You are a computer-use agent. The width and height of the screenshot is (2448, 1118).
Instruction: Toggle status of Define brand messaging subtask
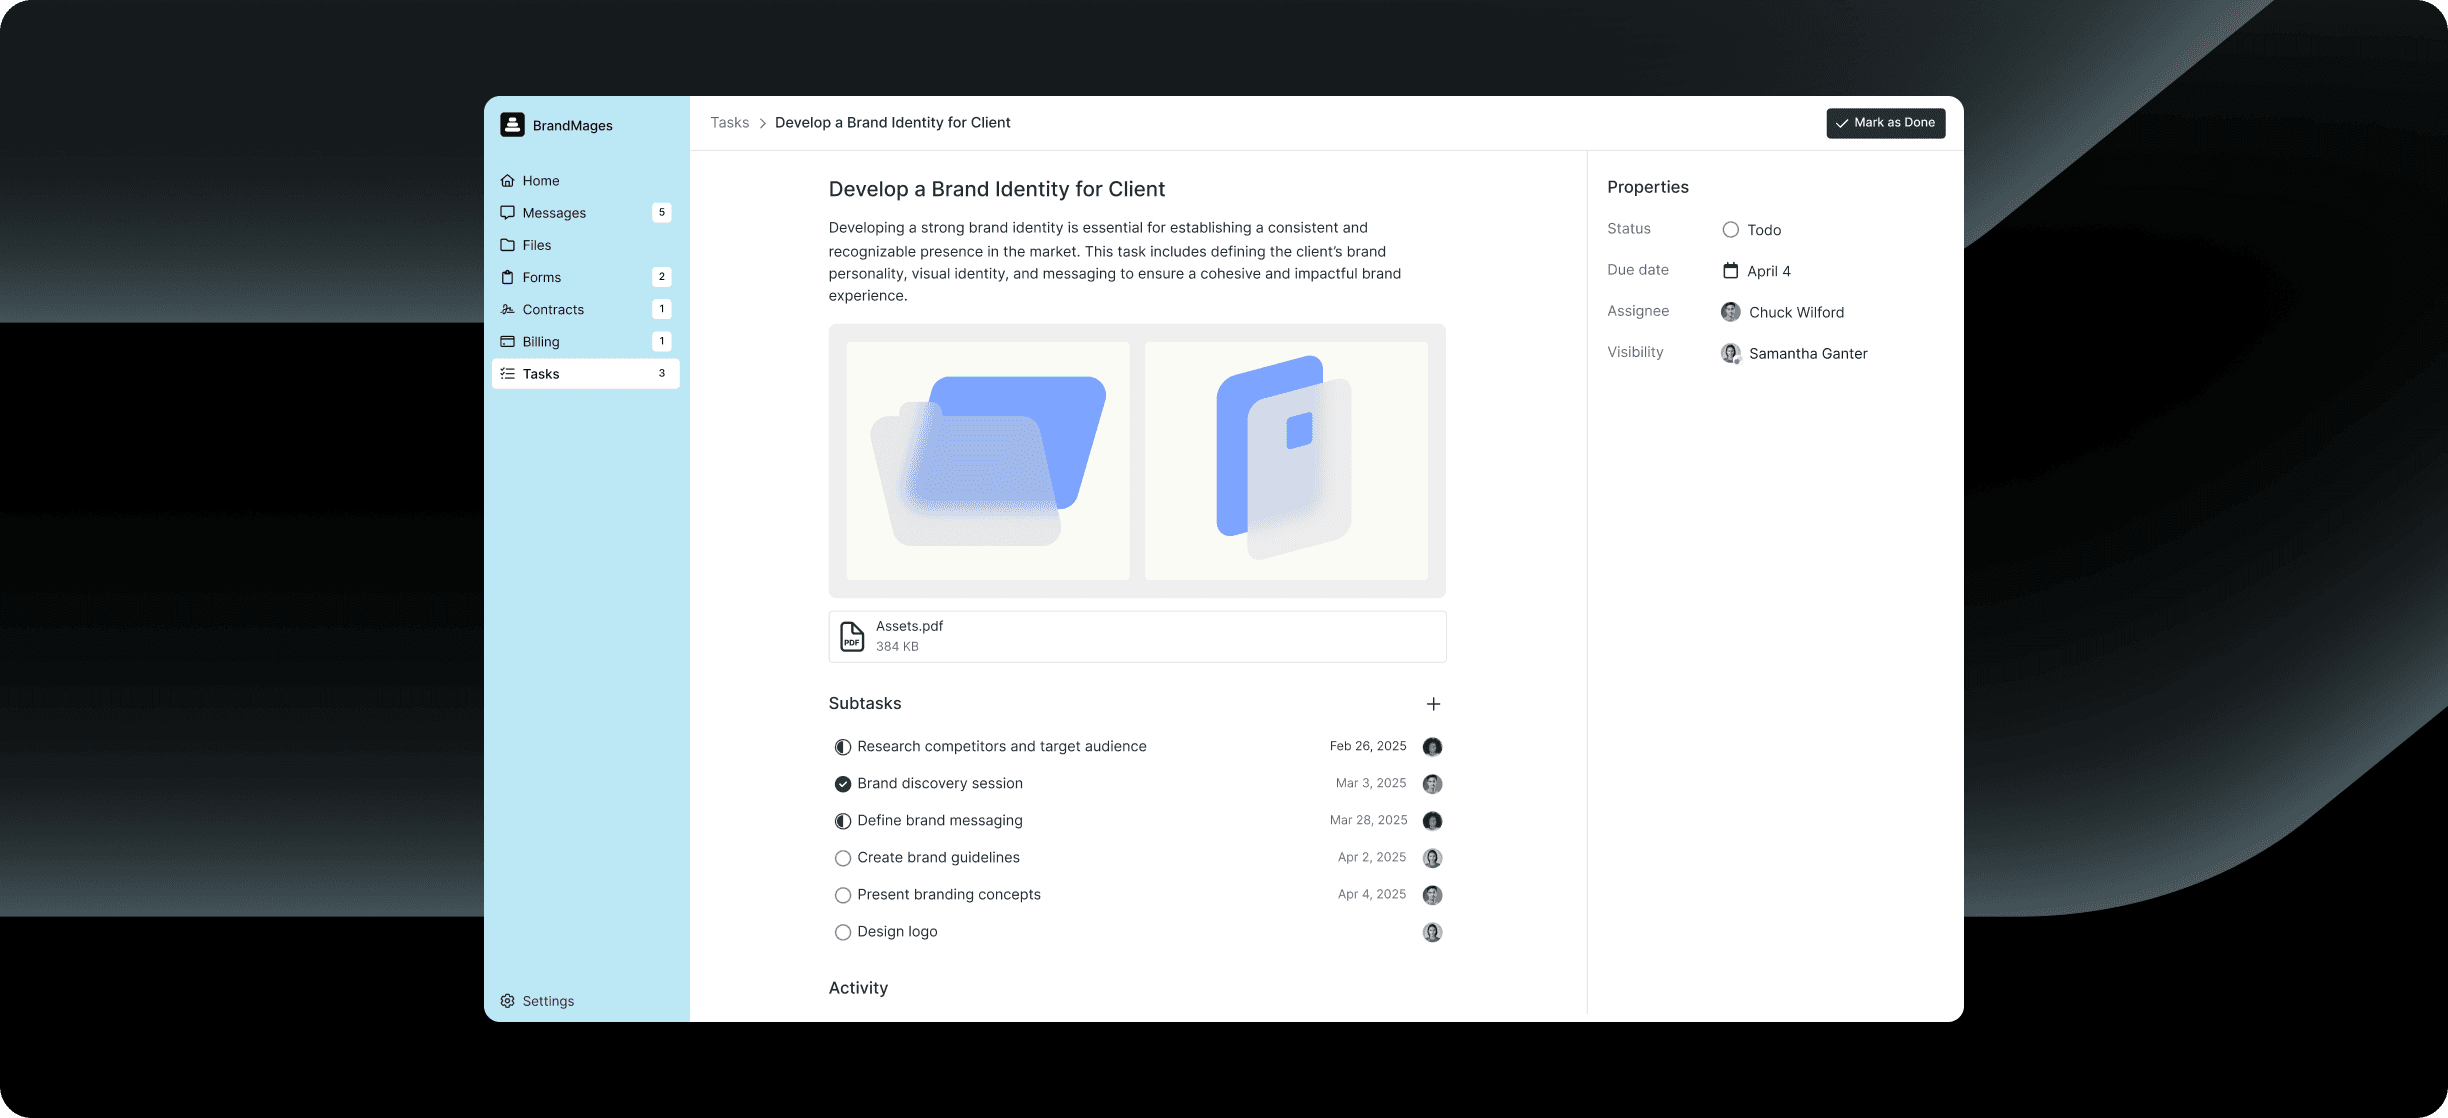[843, 821]
